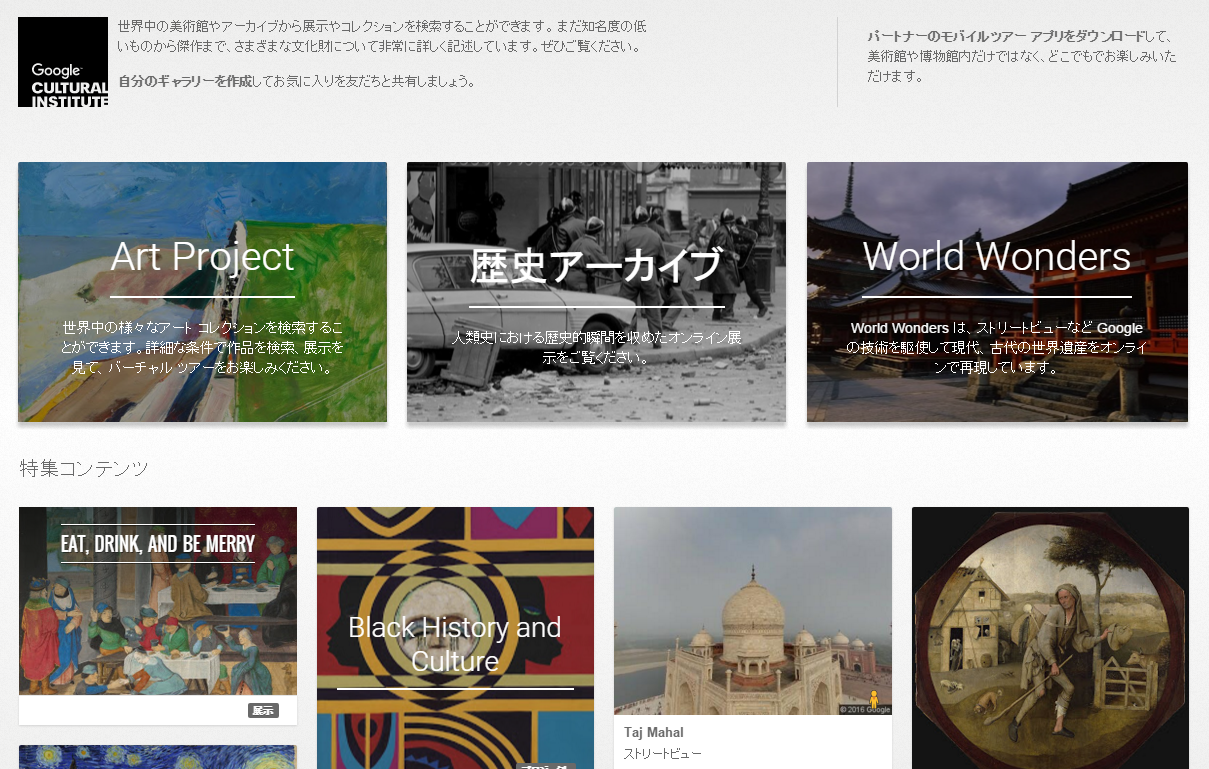Click the Taj Mahal title text

click(x=653, y=732)
